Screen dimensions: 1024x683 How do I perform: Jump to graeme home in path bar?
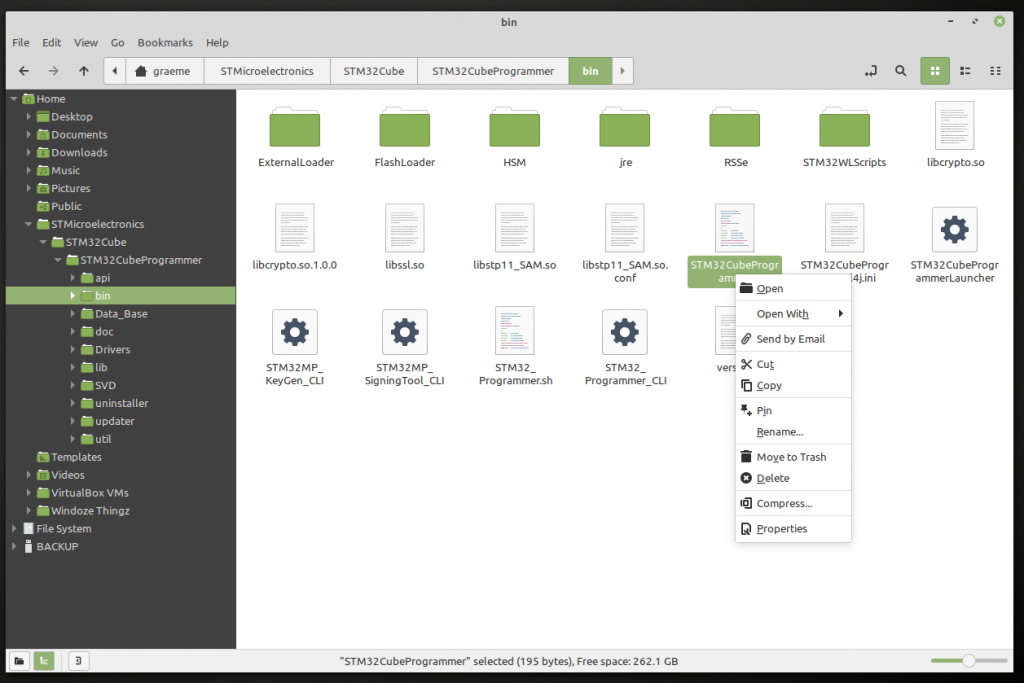[162, 71]
